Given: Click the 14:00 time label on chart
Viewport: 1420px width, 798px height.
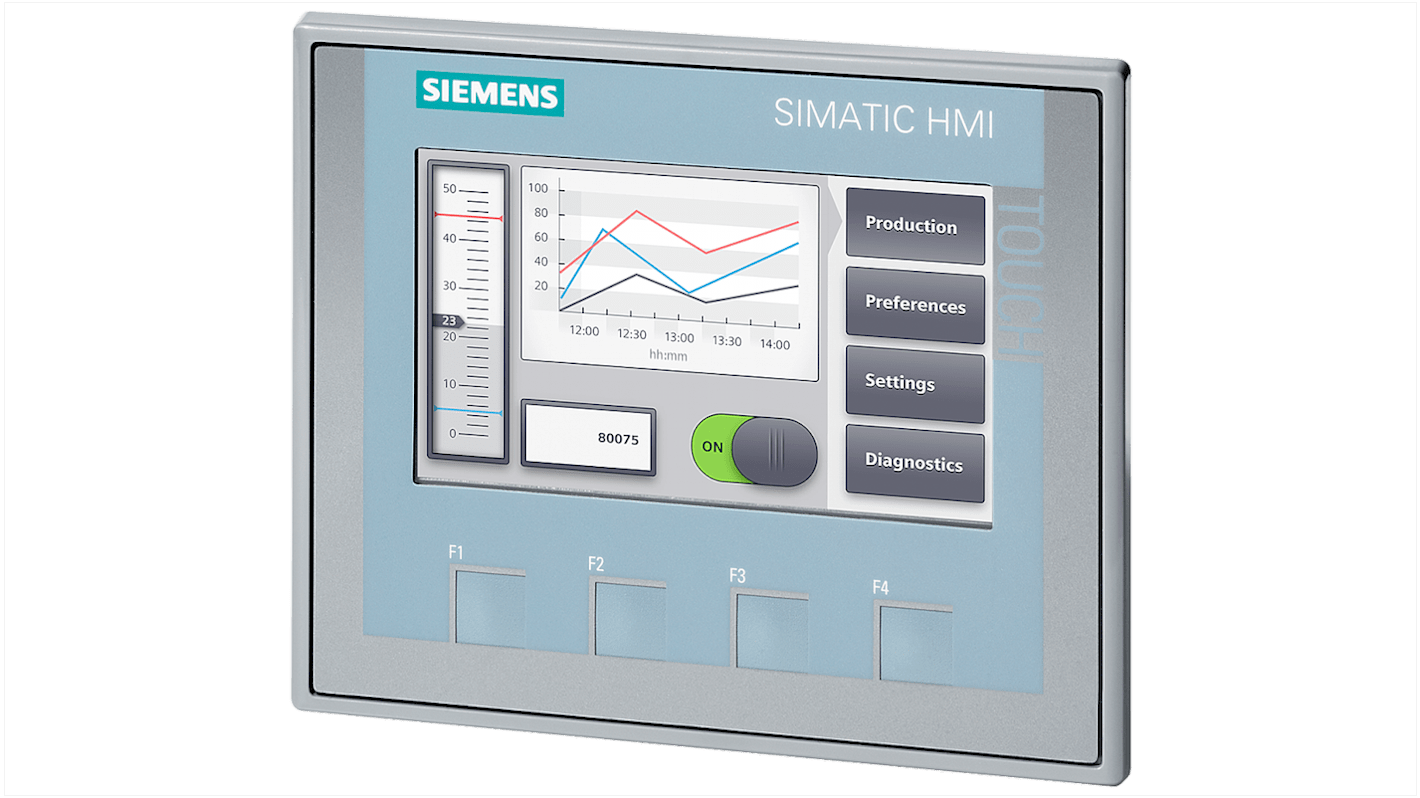Looking at the screenshot, I should click(x=774, y=345).
